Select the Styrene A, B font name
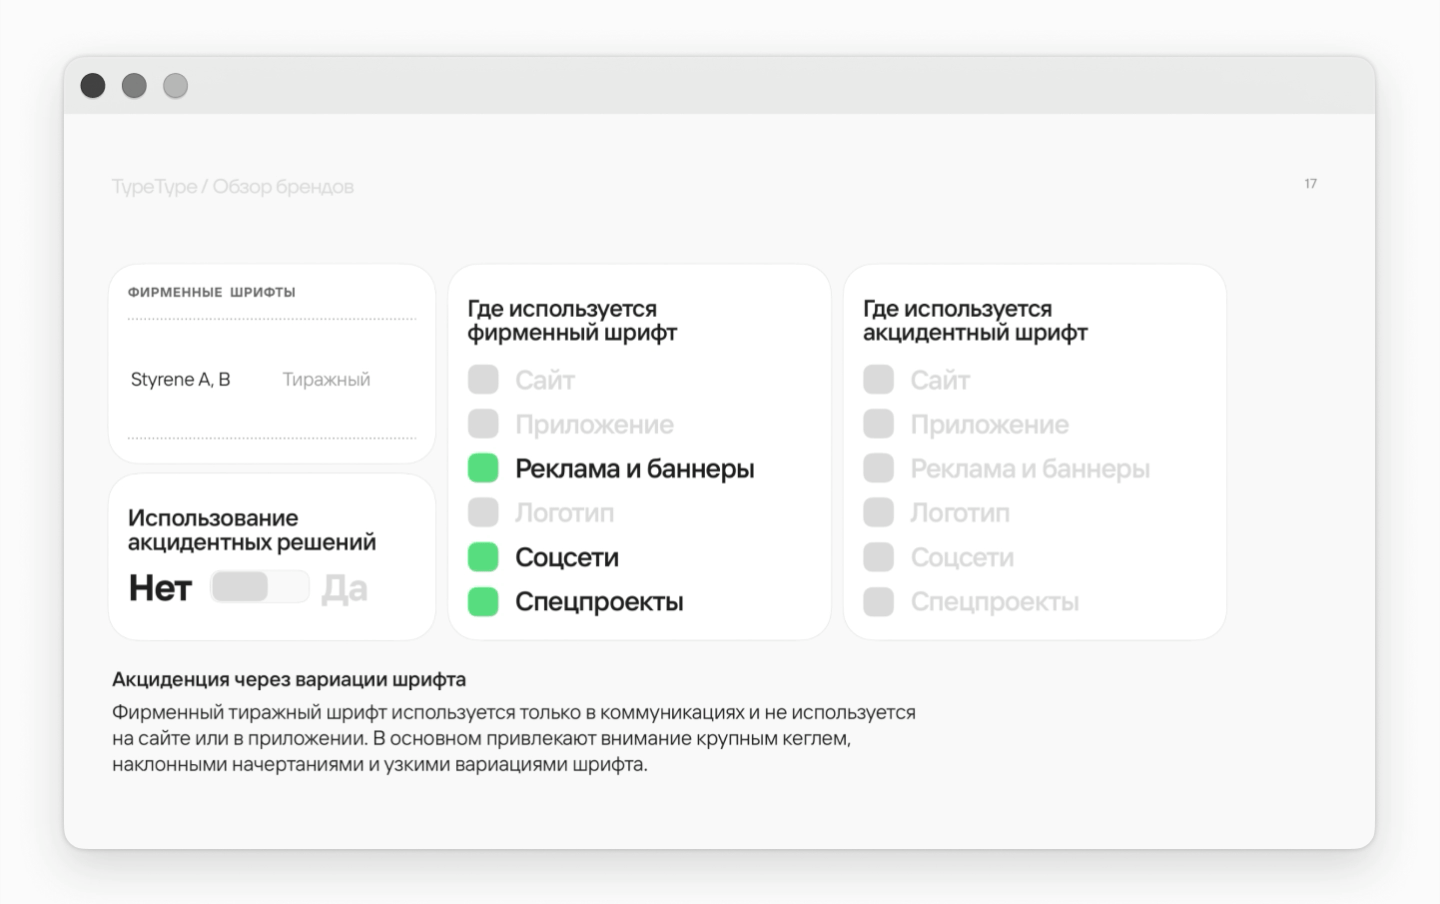Viewport: 1440px width, 904px height. click(x=180, y=379)
